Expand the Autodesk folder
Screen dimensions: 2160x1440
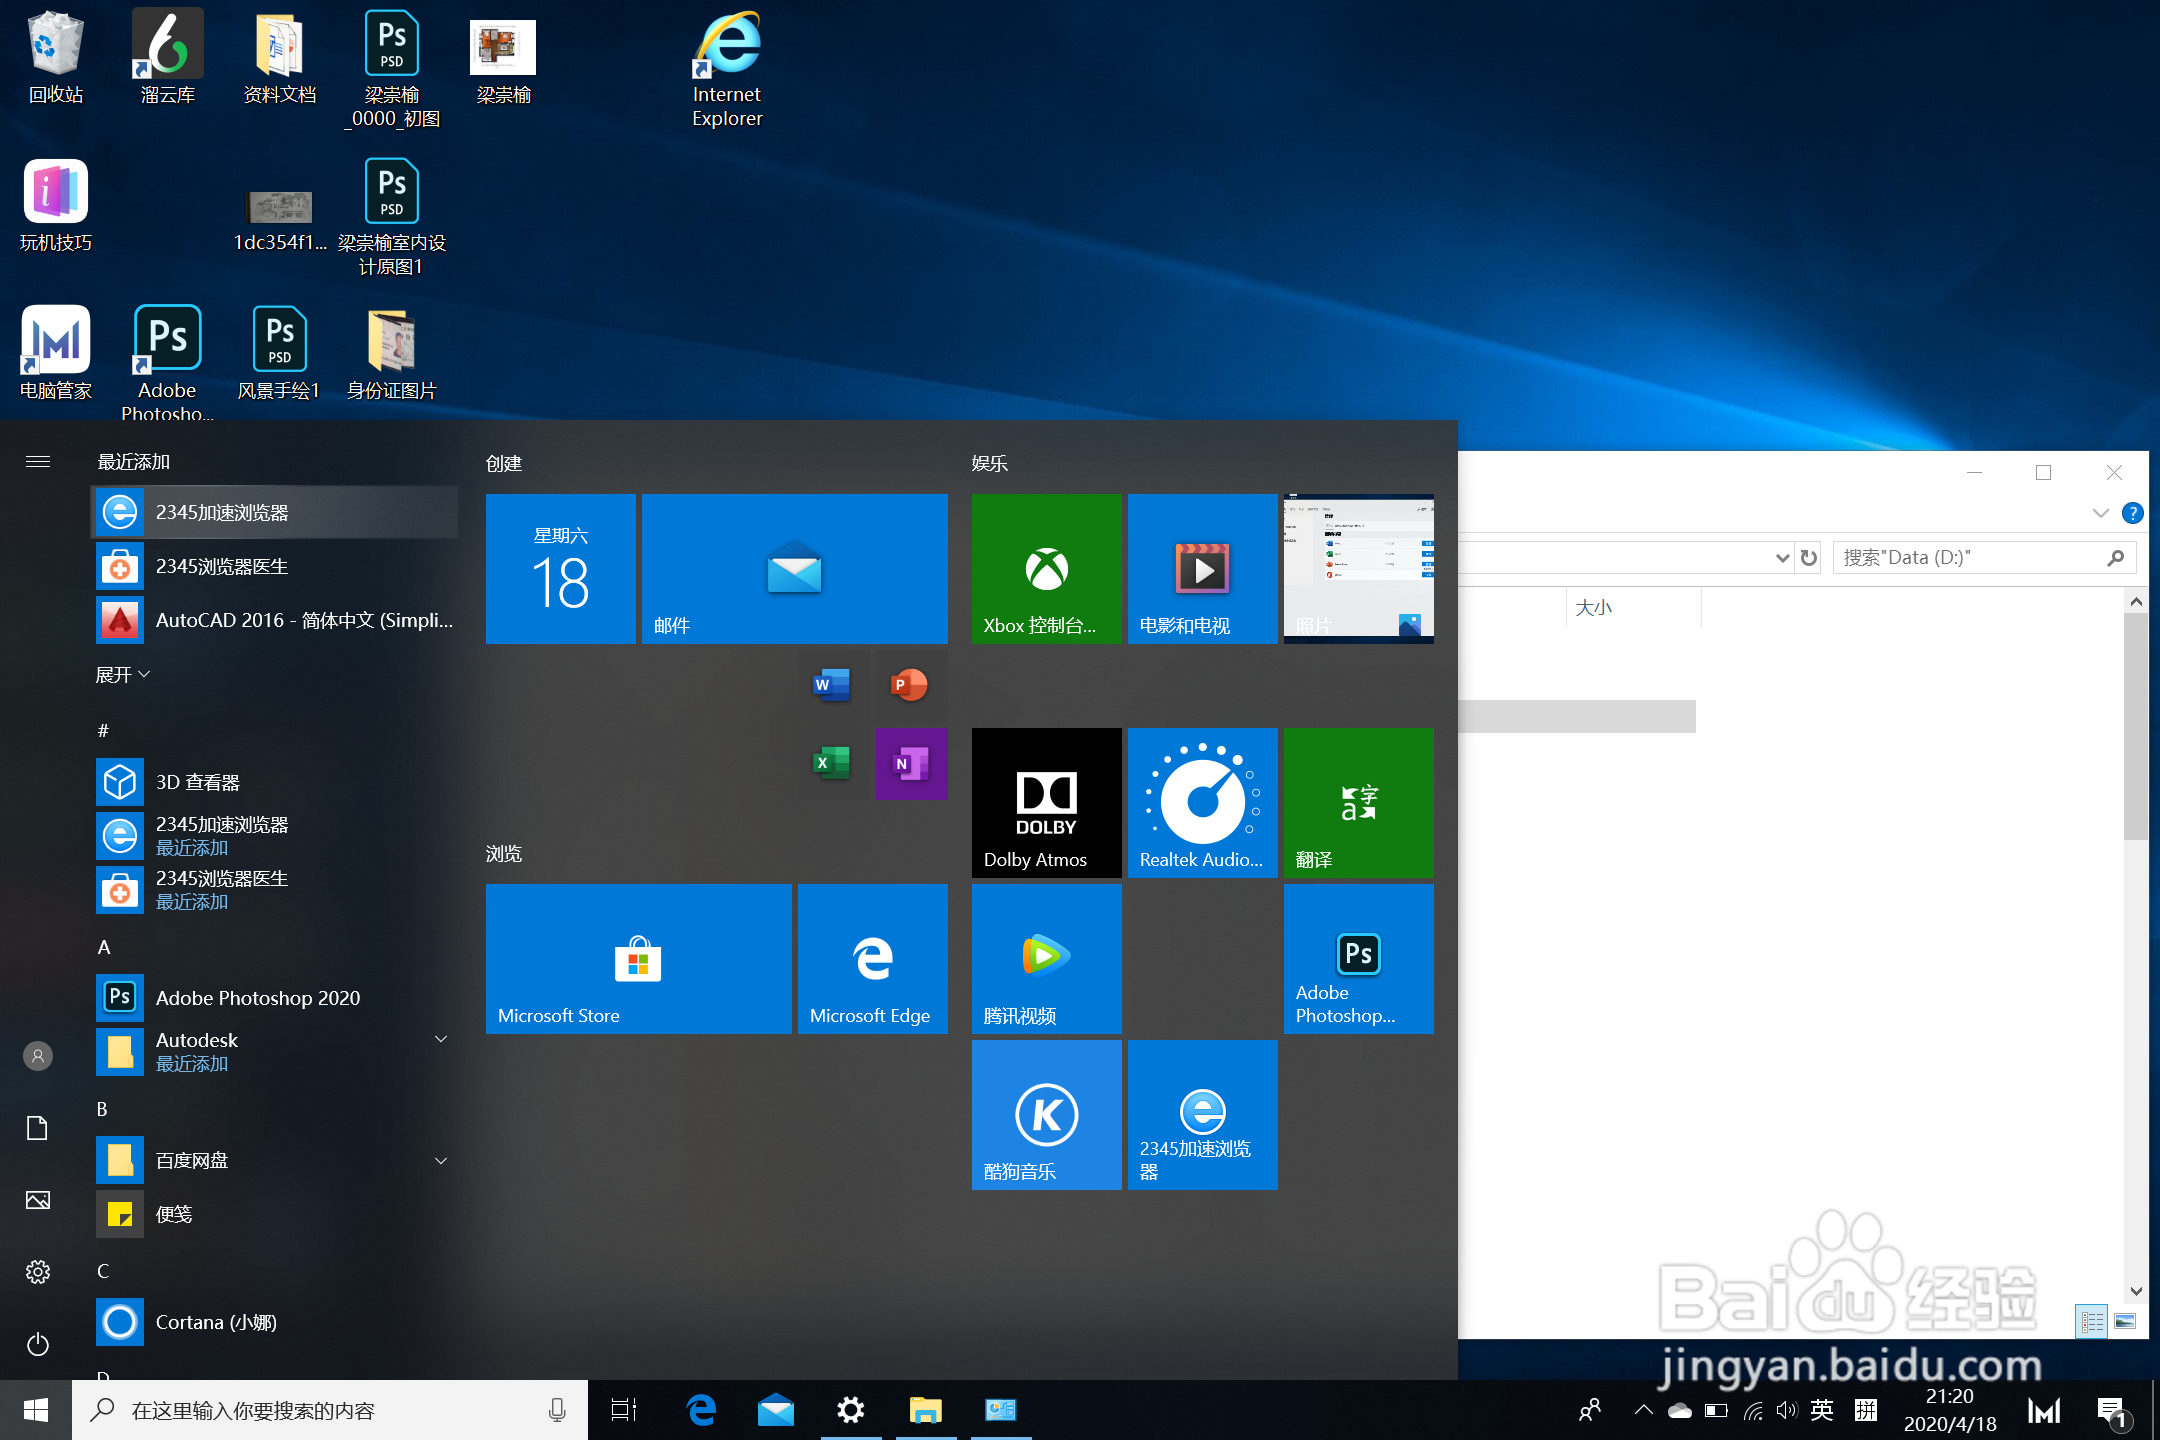coord(275,1052)
